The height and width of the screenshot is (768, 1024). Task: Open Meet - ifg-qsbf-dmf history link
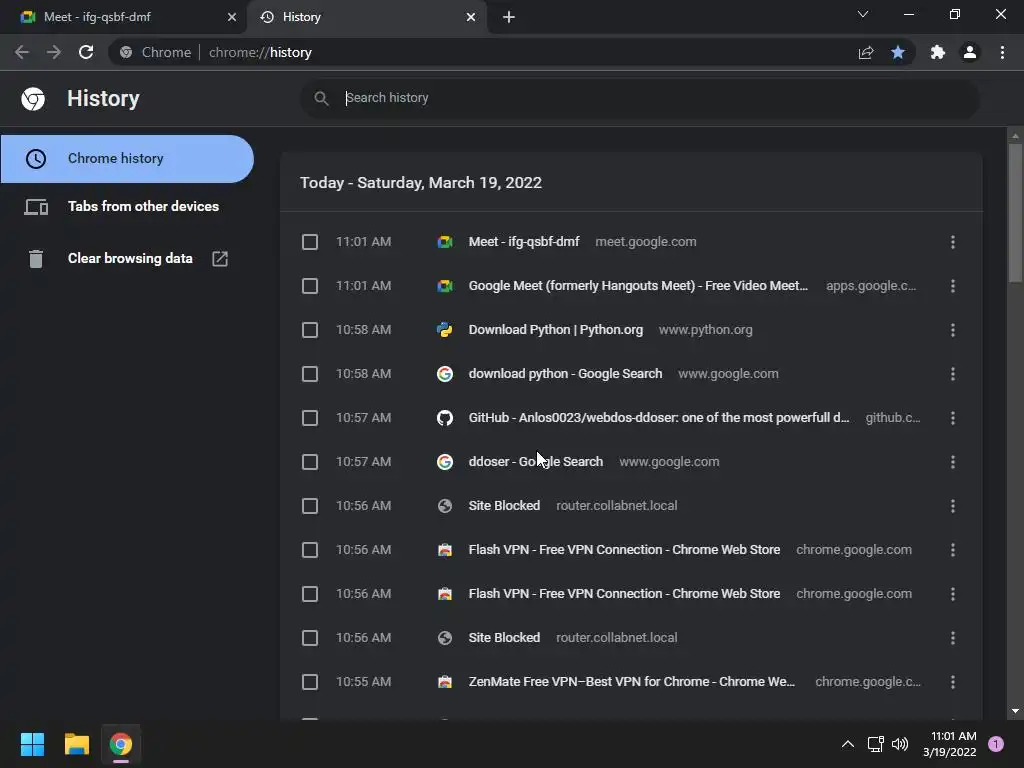(524, 242)
